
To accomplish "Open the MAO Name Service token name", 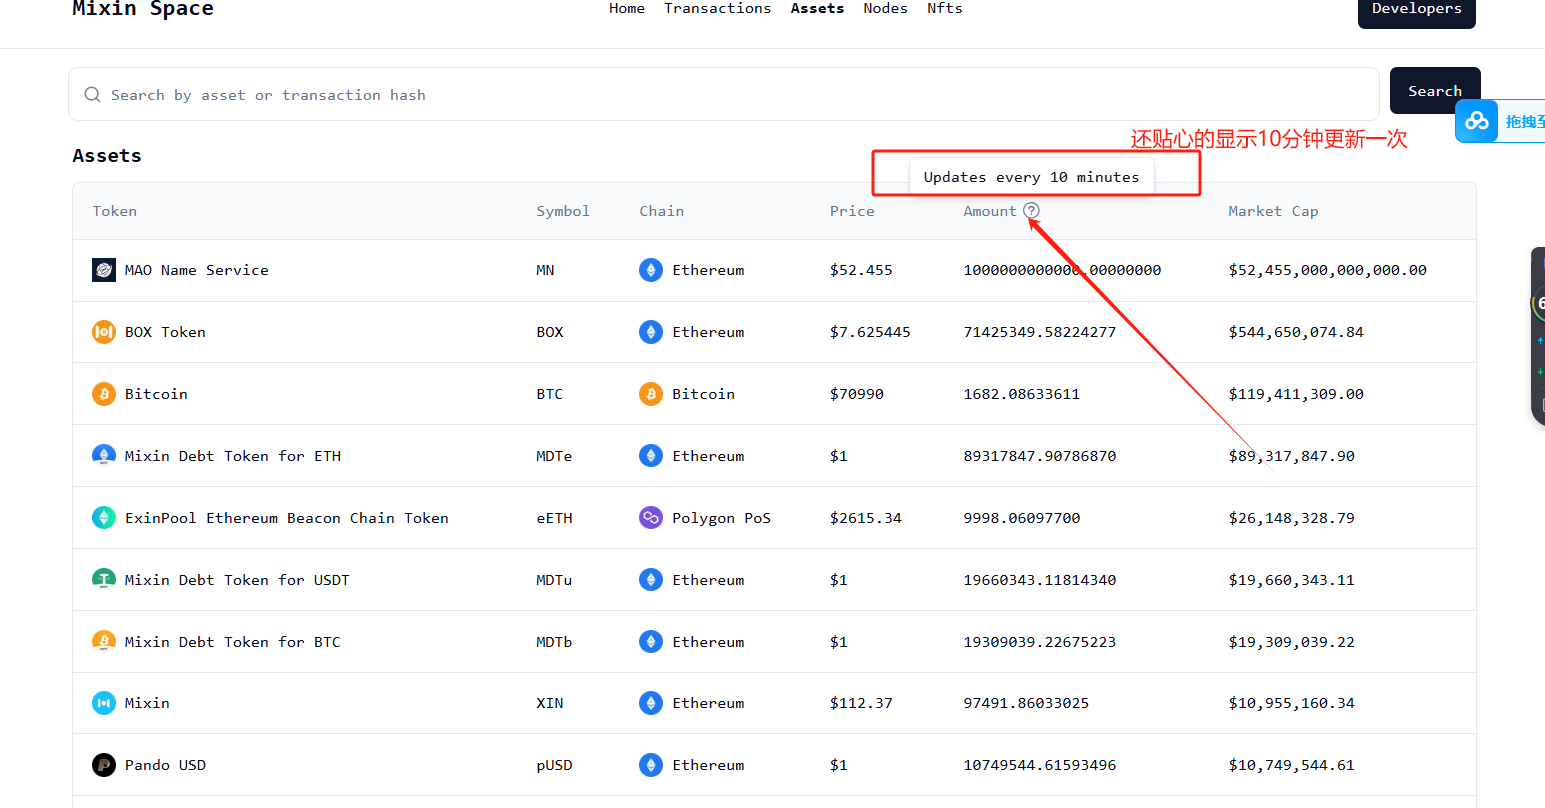I will coord(197,270).
